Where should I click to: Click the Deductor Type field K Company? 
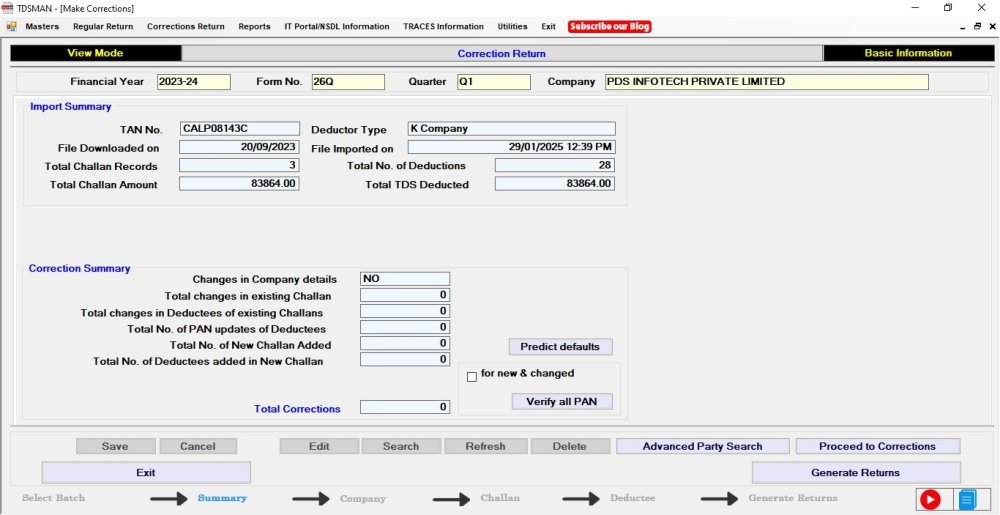pyautogui.click(x=511, y=129)
